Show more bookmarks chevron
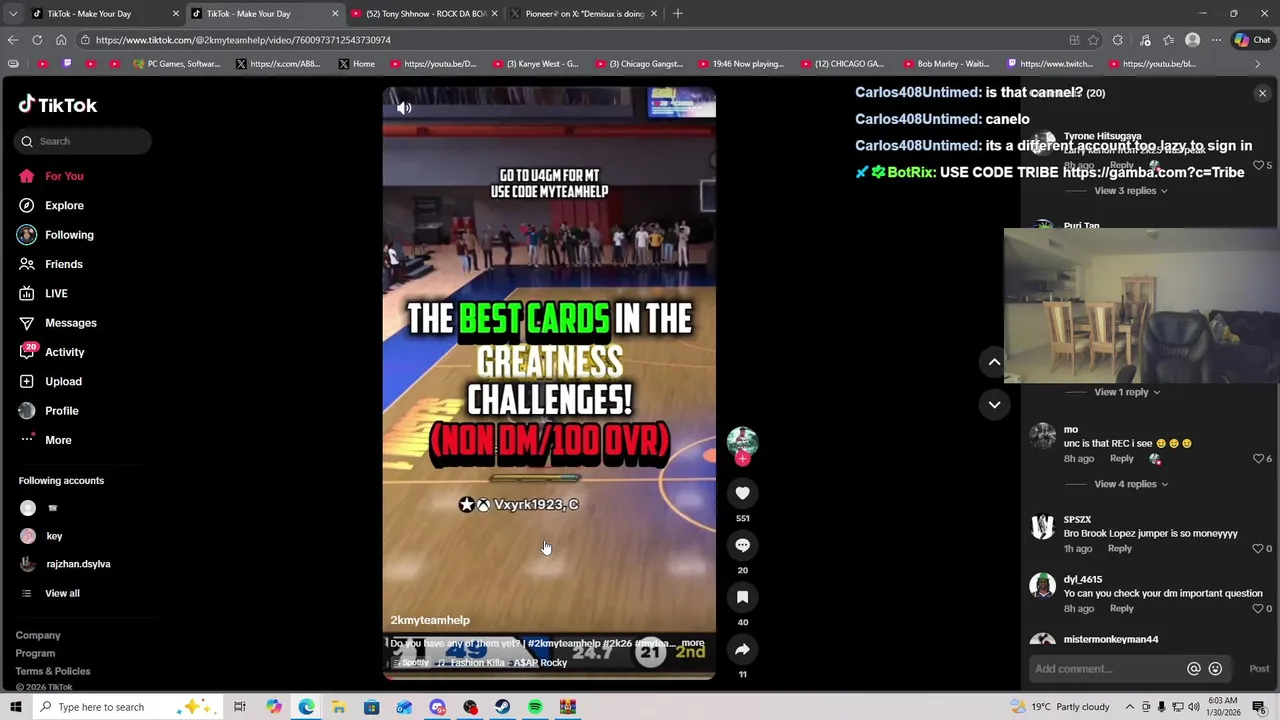The image size is (1280, 720). point(1257,64)
